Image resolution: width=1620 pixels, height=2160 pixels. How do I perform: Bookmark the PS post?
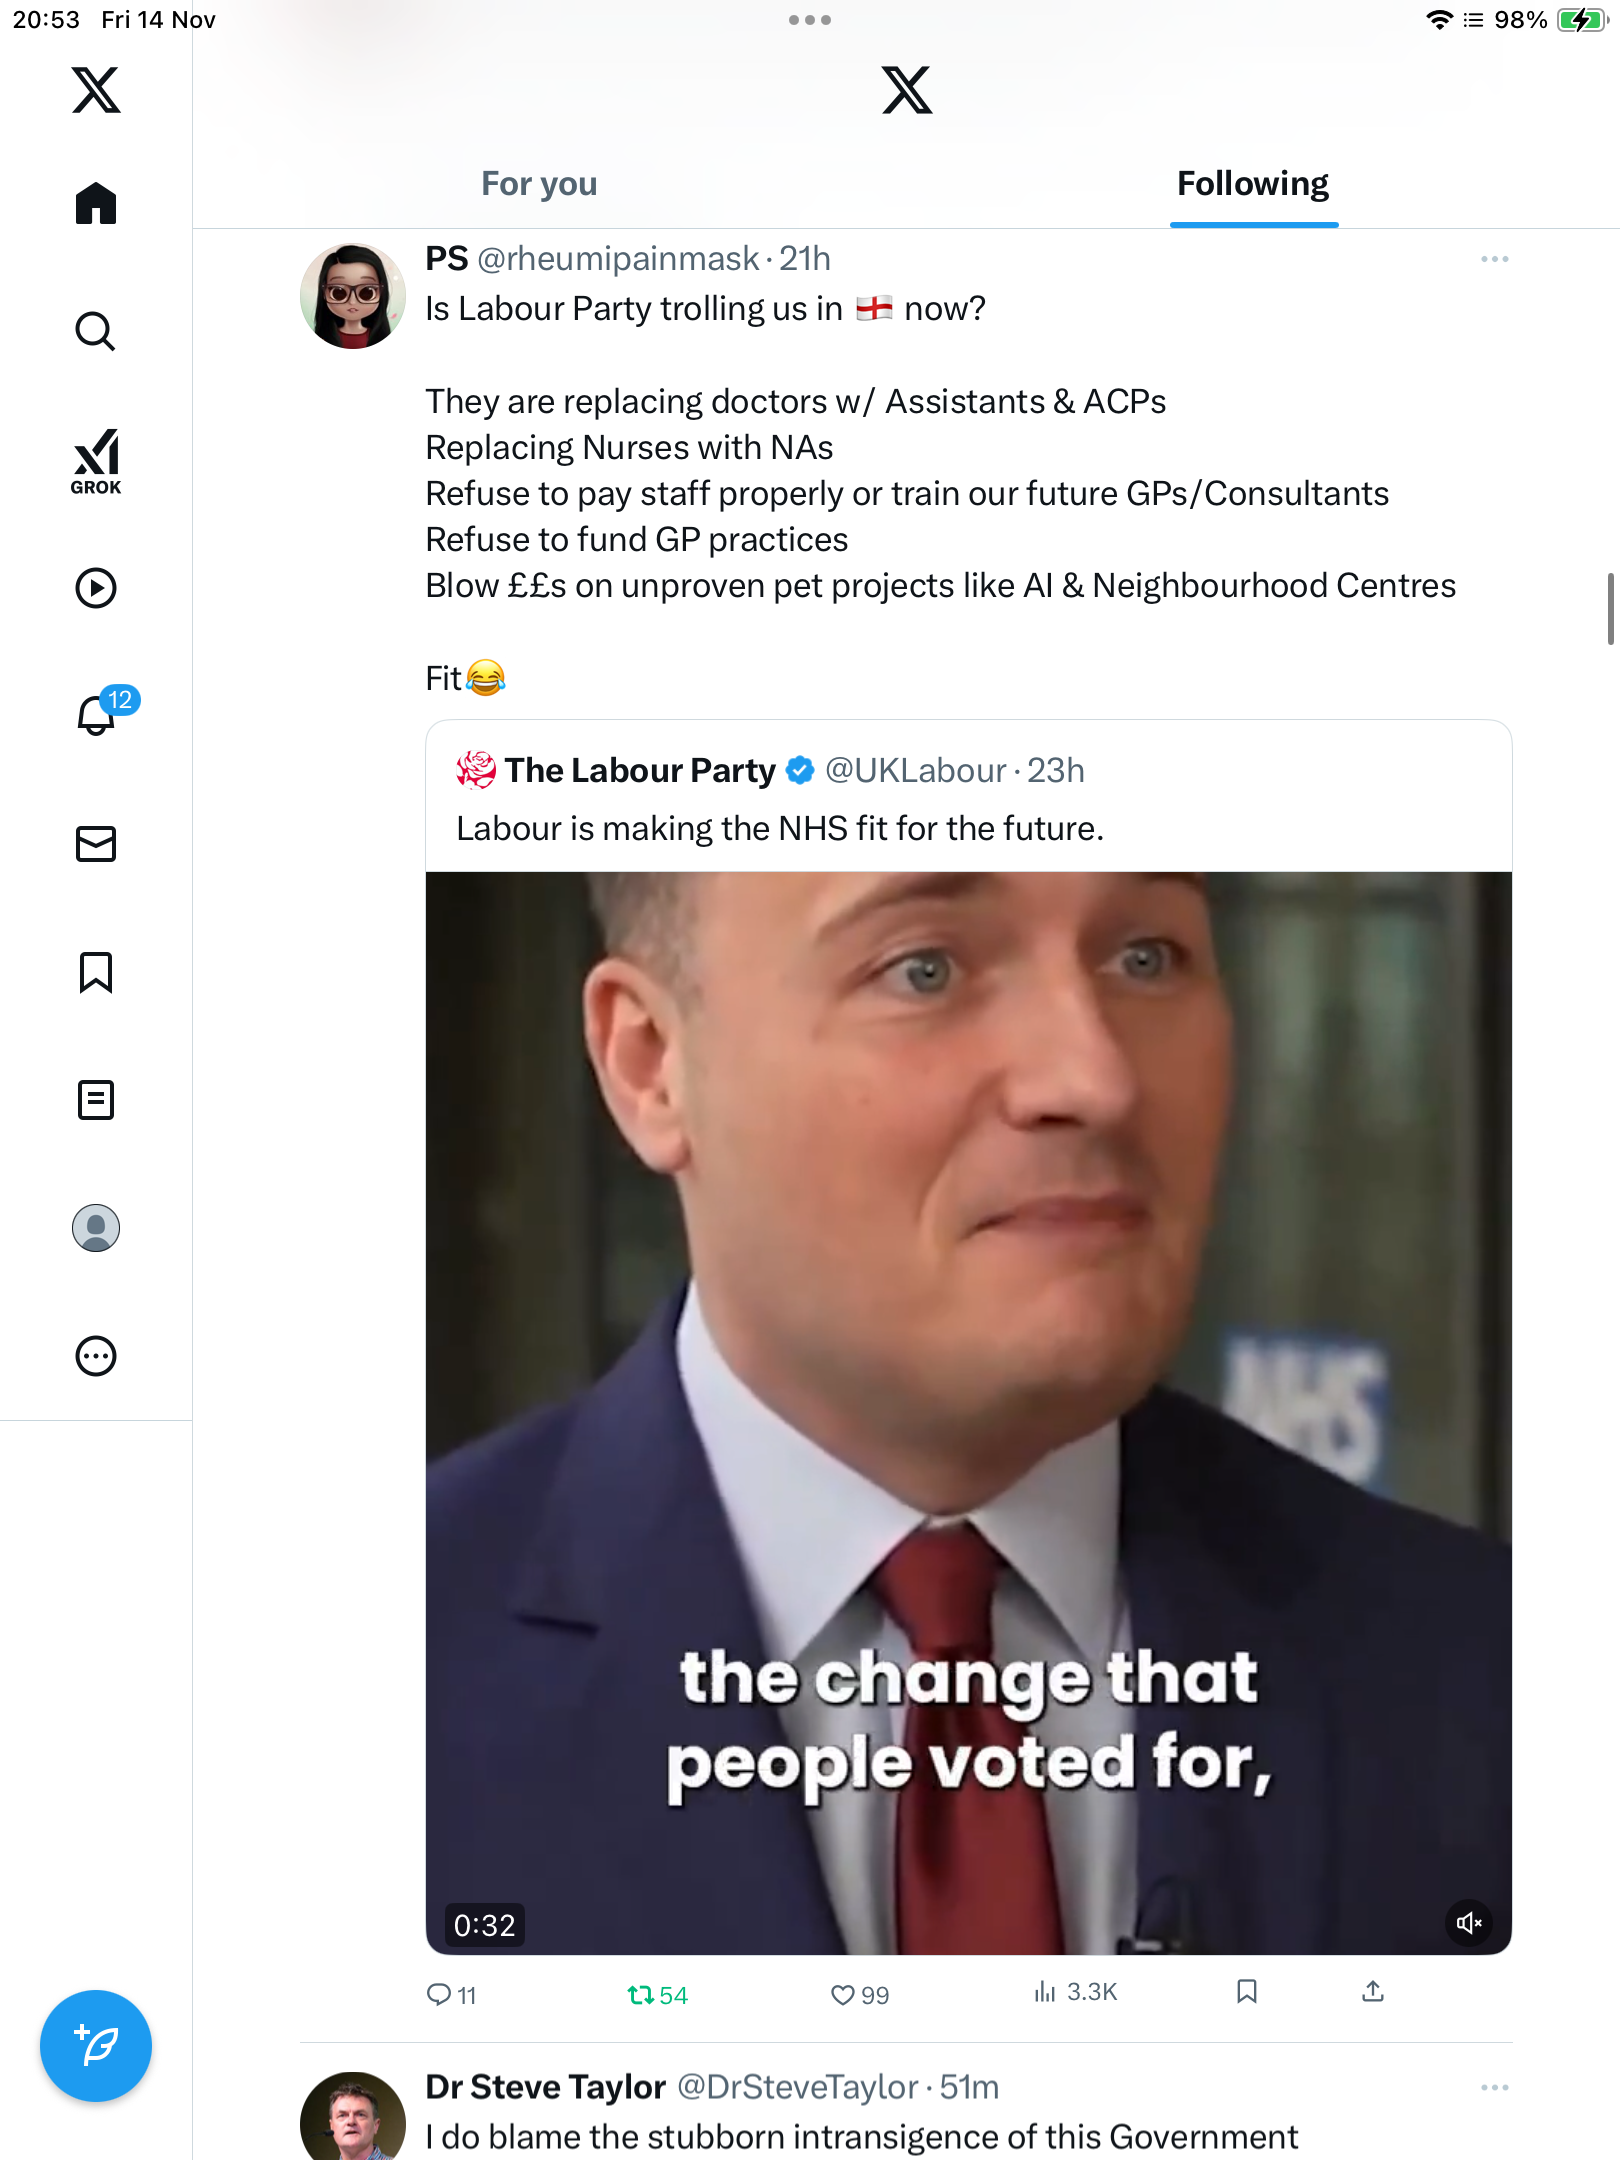coord(1246,1991)
